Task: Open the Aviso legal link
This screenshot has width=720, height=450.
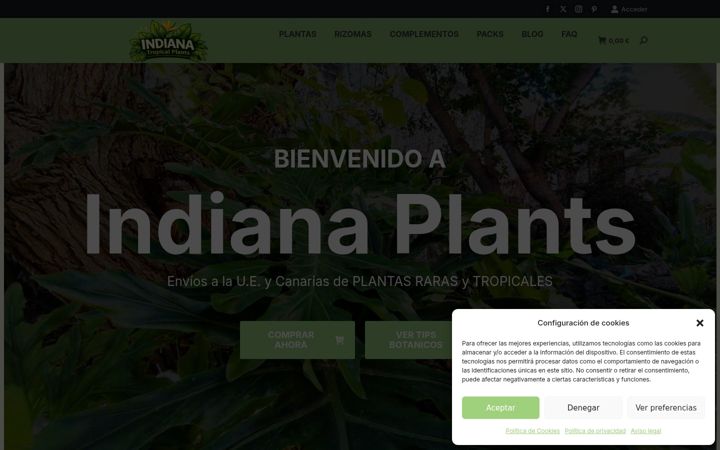Action: click(x=646, y=431)
